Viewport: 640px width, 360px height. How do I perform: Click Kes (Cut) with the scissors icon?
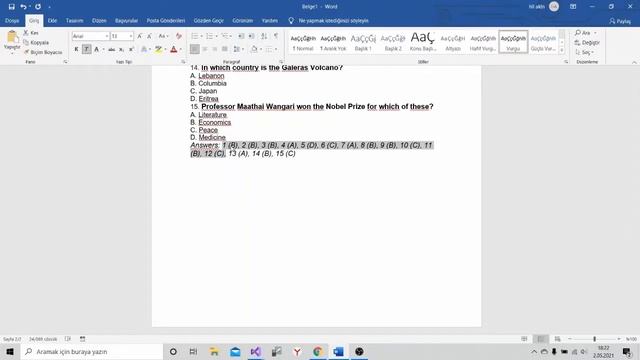31,33
